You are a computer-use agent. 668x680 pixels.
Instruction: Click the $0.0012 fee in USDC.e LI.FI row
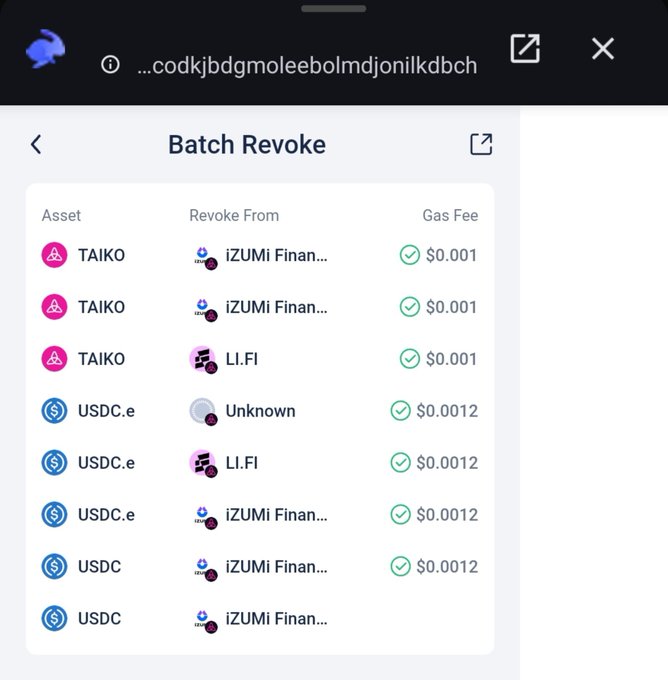point(447,463)
